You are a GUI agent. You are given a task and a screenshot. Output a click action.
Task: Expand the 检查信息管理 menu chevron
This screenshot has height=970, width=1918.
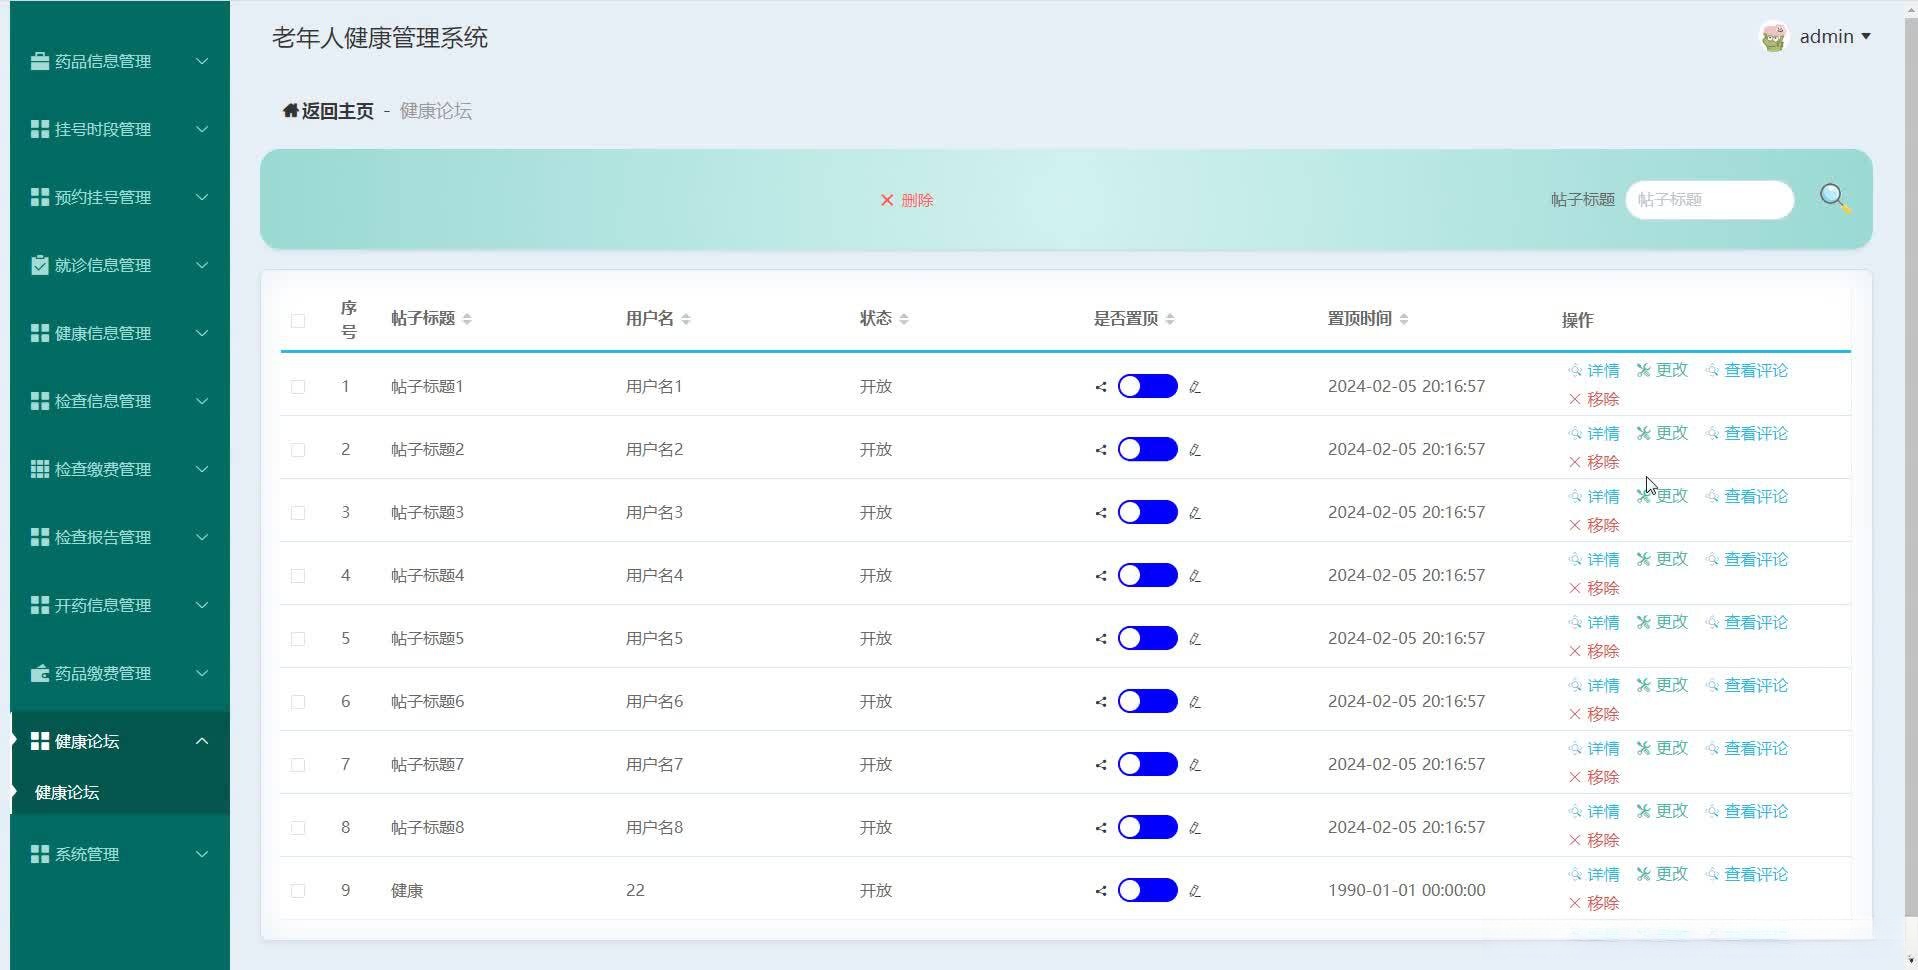tap(202, 401)
